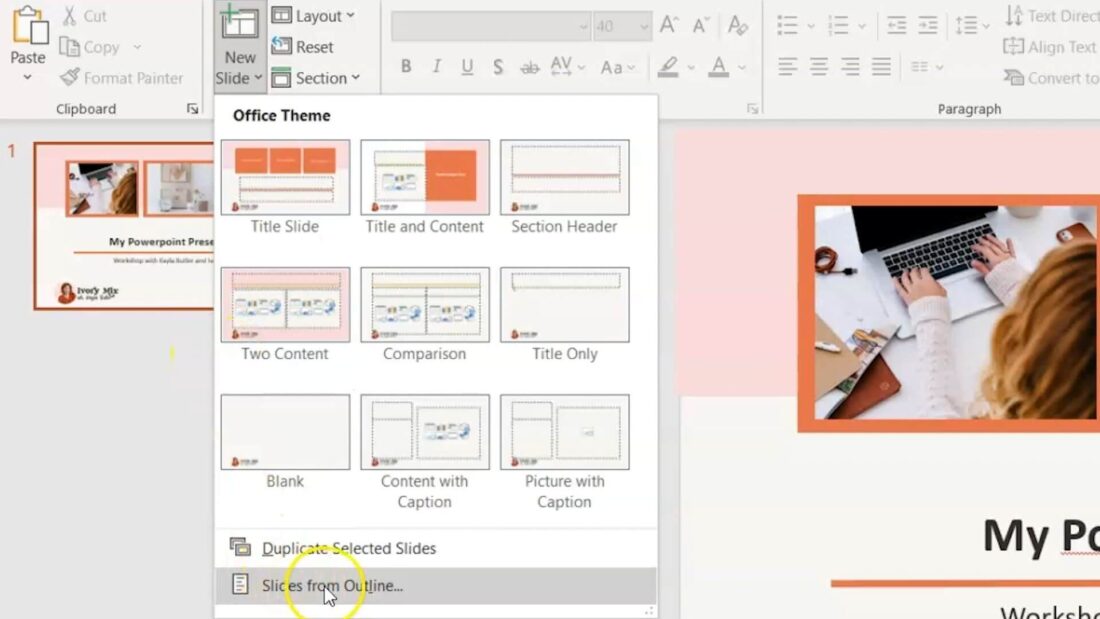This screenshot has height=619, width=1100.
Task: Choose Slides from Outline
Action: (330, 586)
